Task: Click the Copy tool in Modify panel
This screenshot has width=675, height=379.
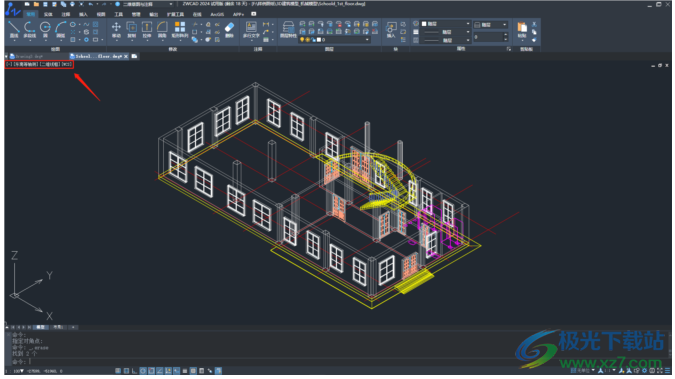Action: [x=132, y=30]
